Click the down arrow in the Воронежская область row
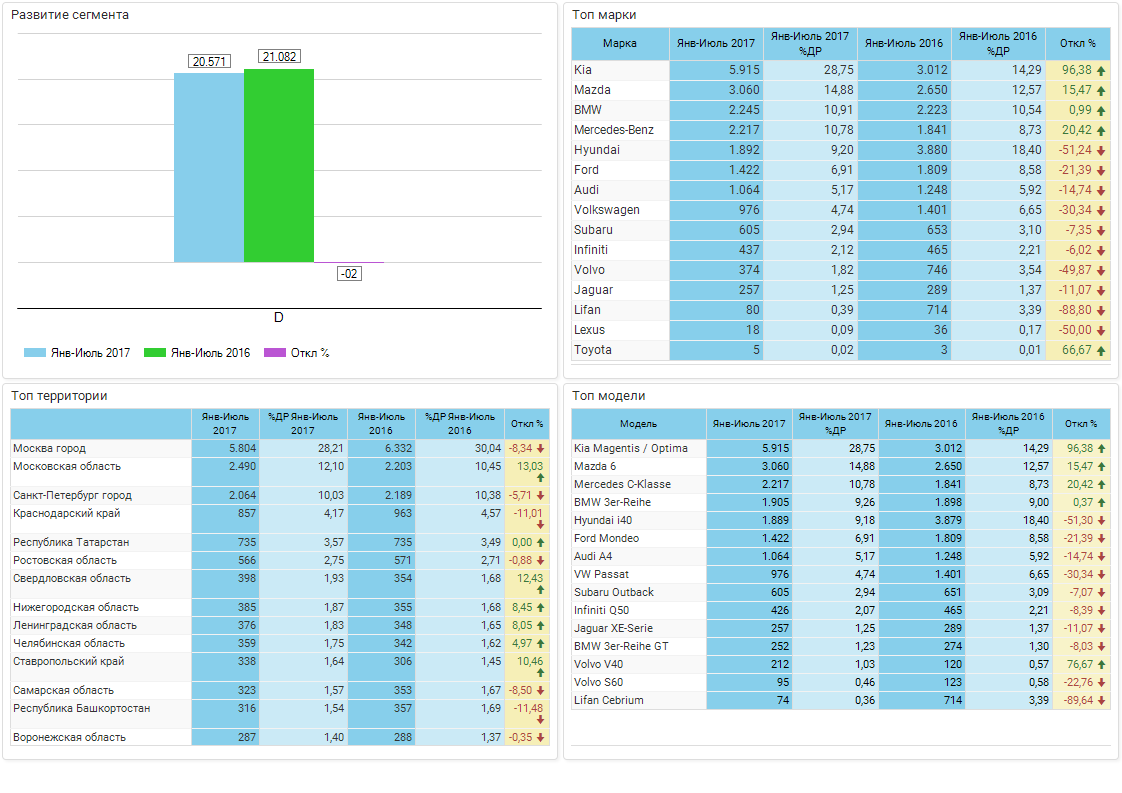 540,737
